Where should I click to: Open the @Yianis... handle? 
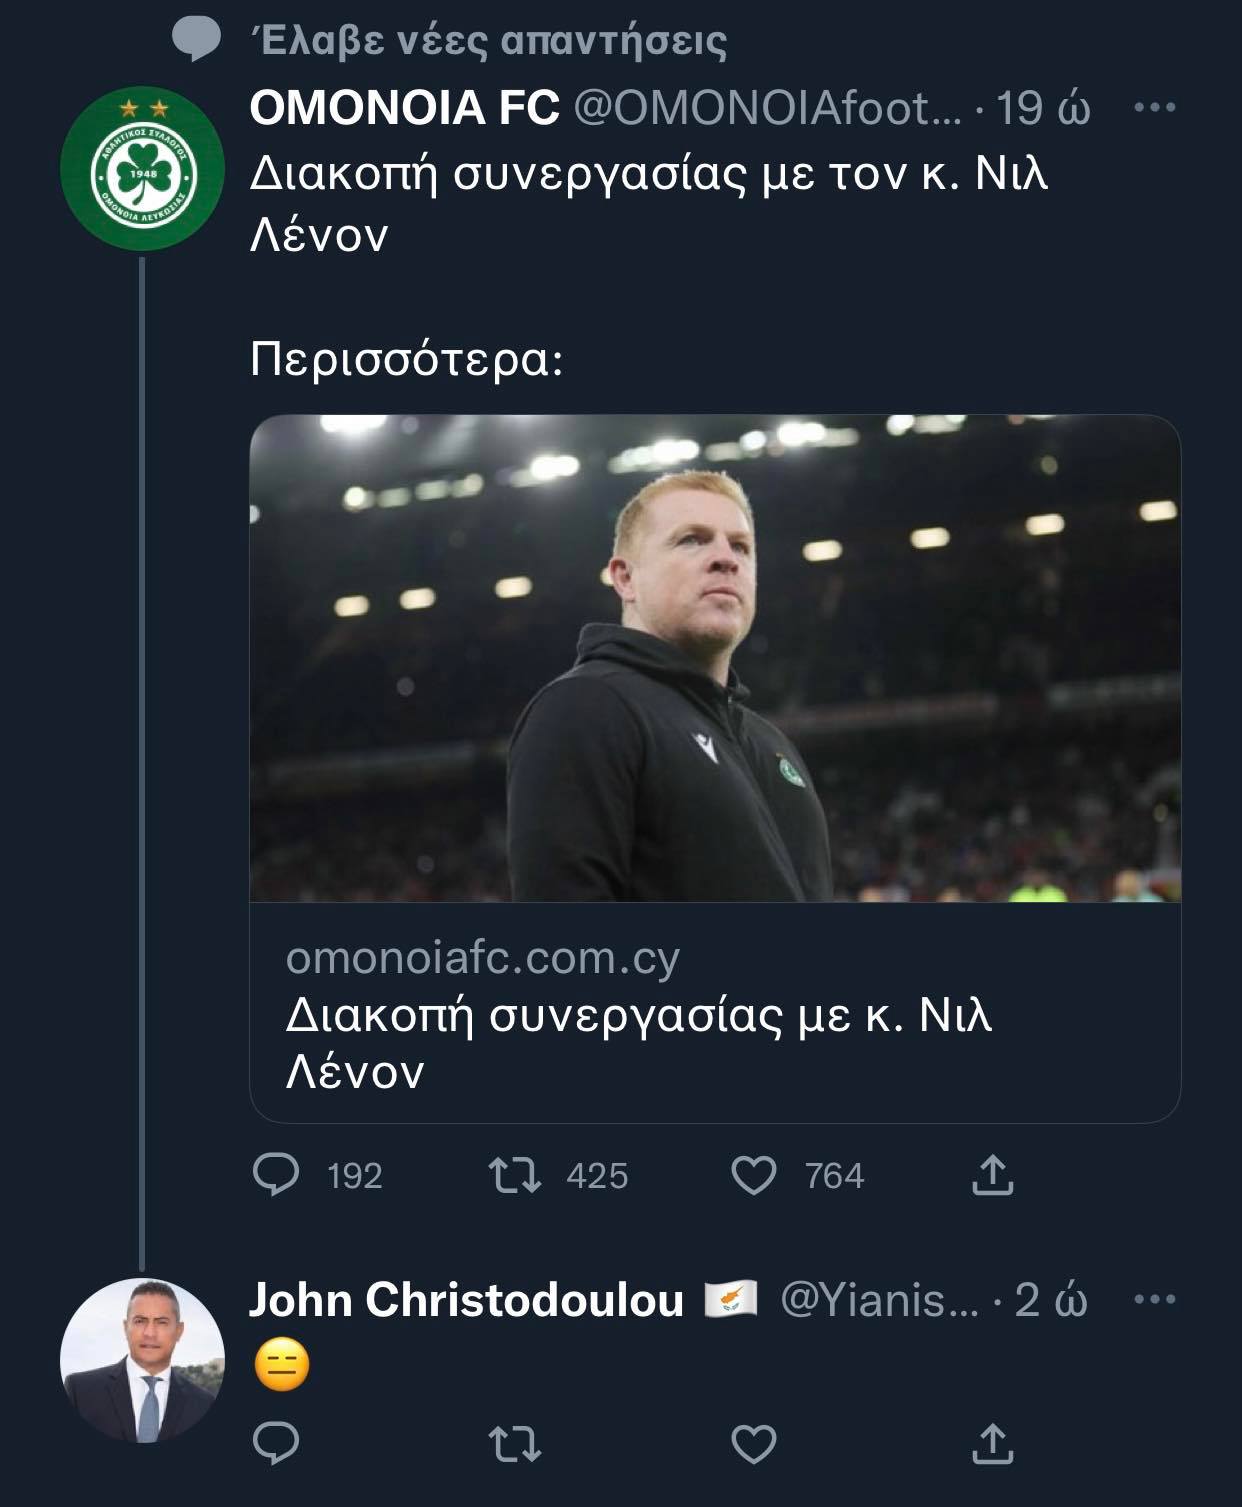click(x=878, y=1300)
